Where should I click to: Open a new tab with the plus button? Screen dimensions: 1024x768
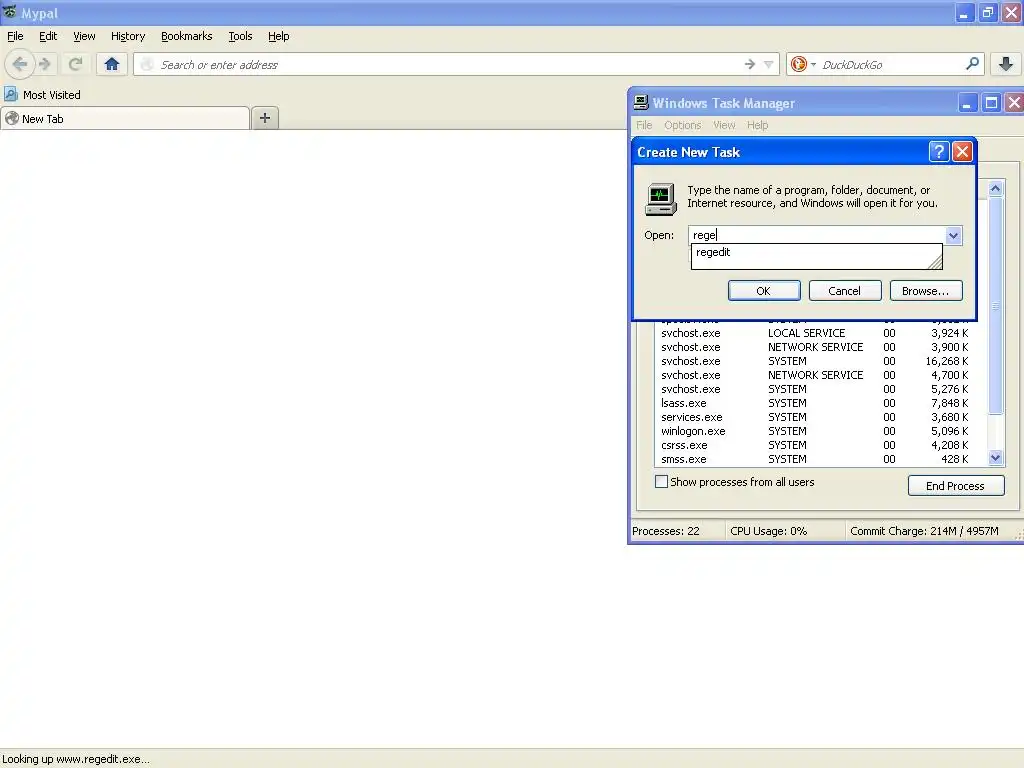click(264, 118)
